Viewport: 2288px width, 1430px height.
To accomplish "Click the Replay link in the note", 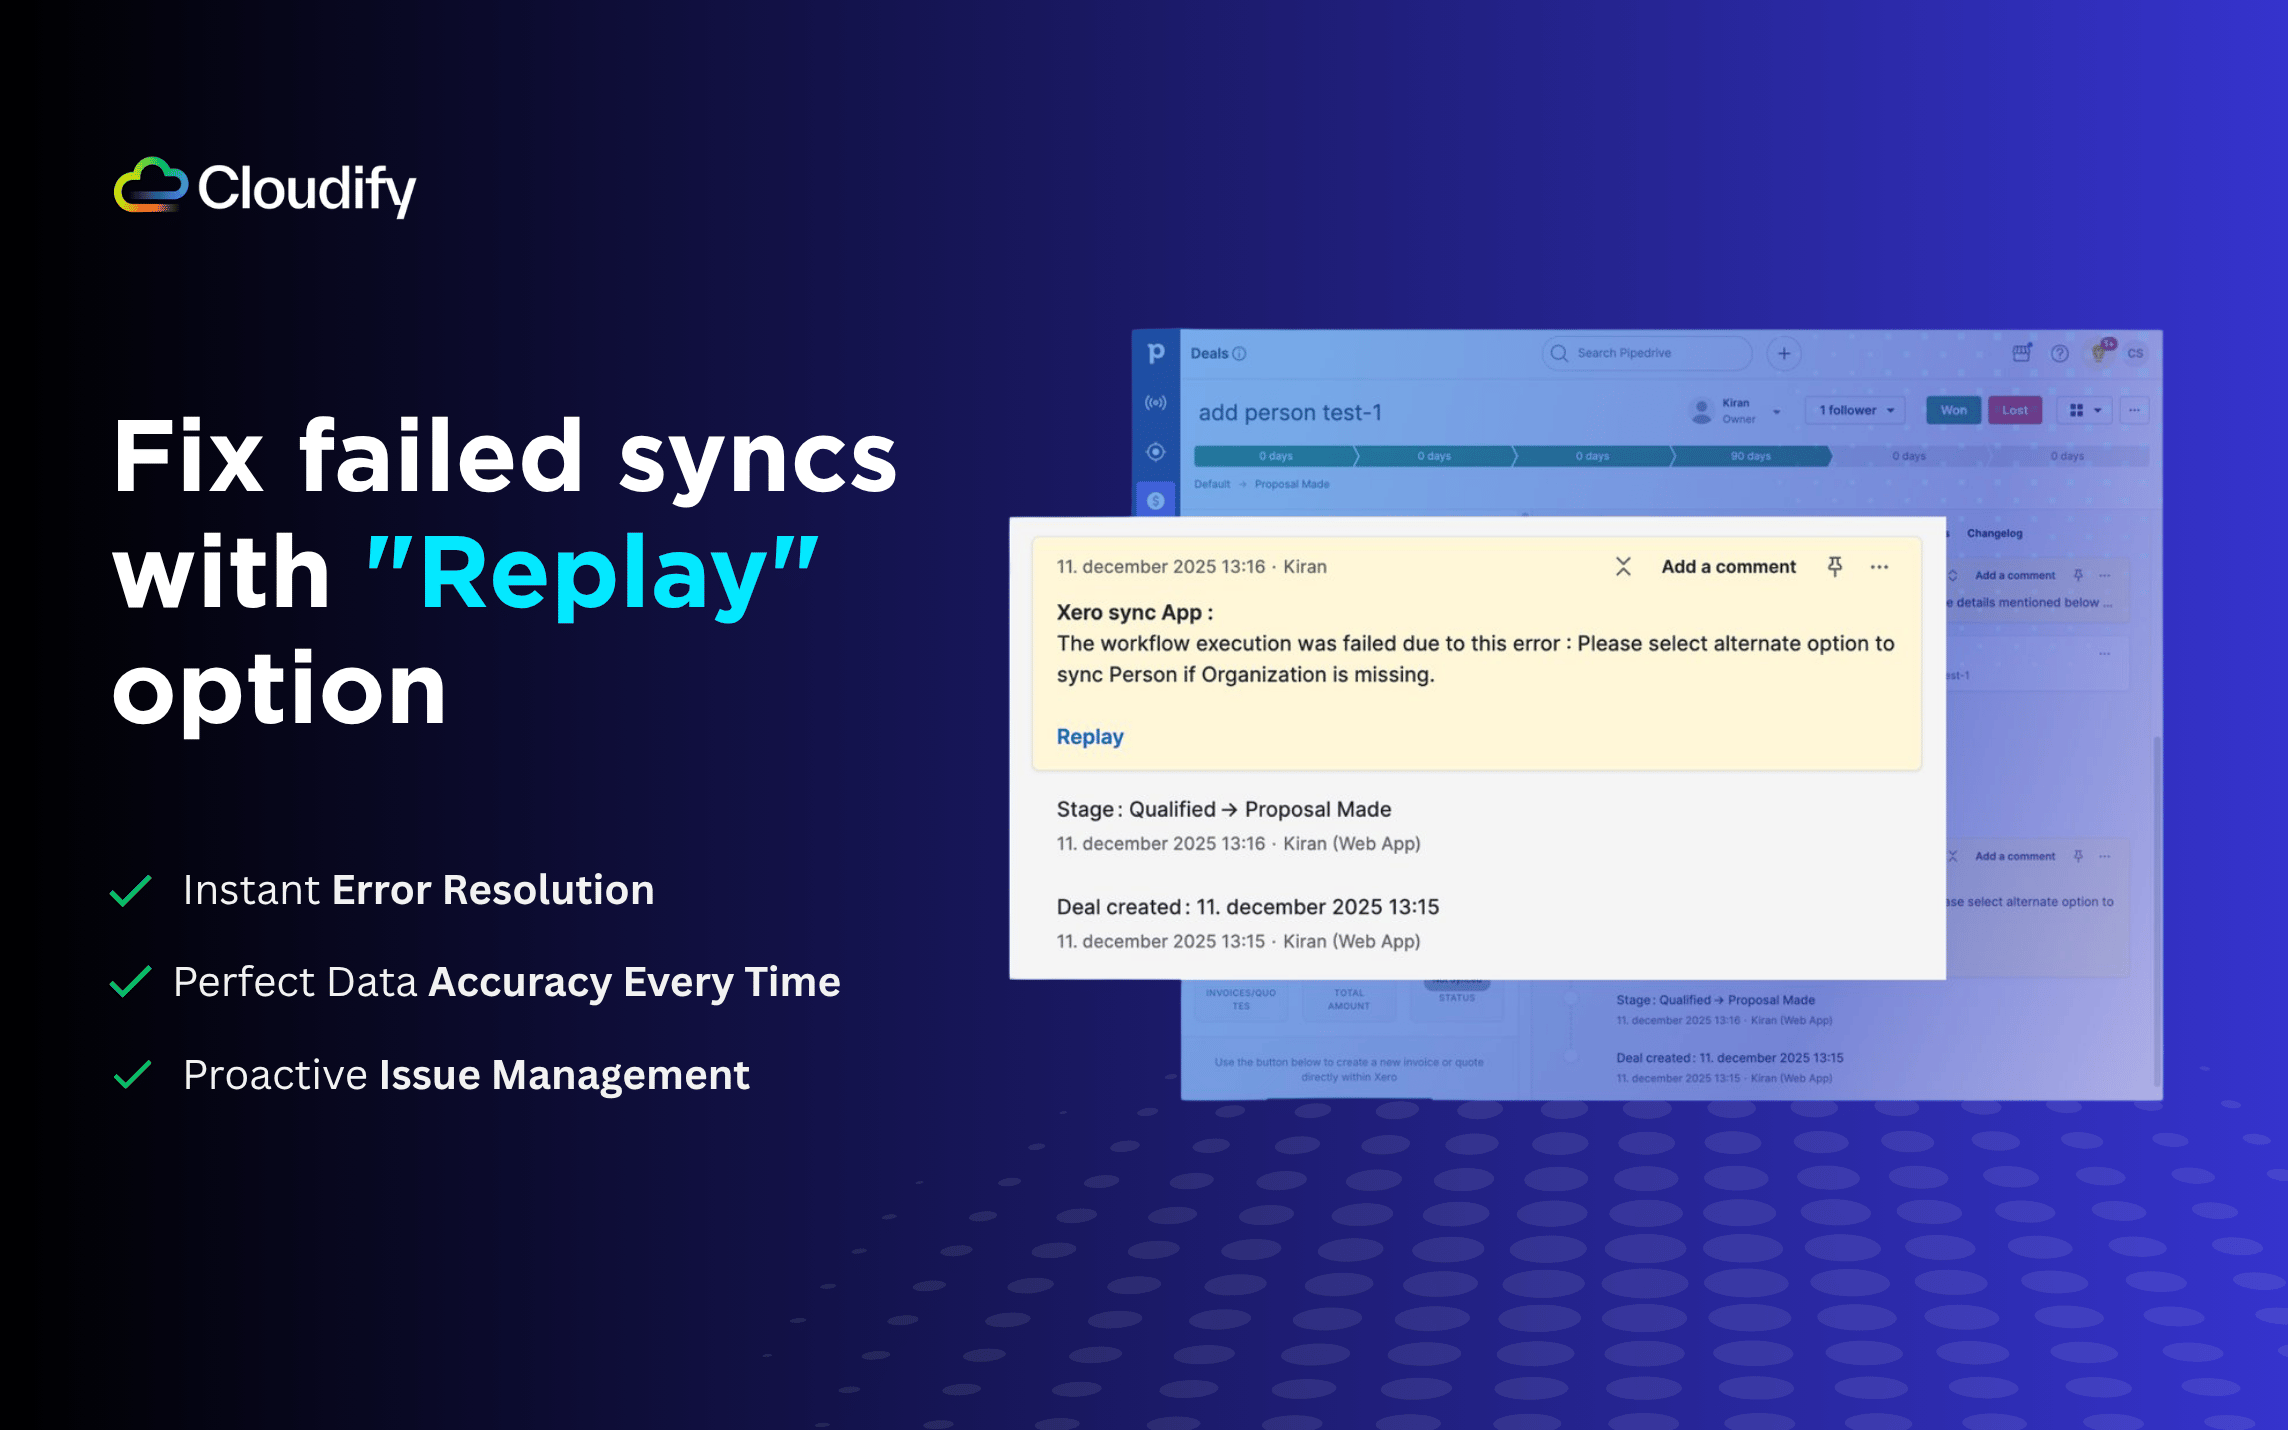I will point(1090,737).
